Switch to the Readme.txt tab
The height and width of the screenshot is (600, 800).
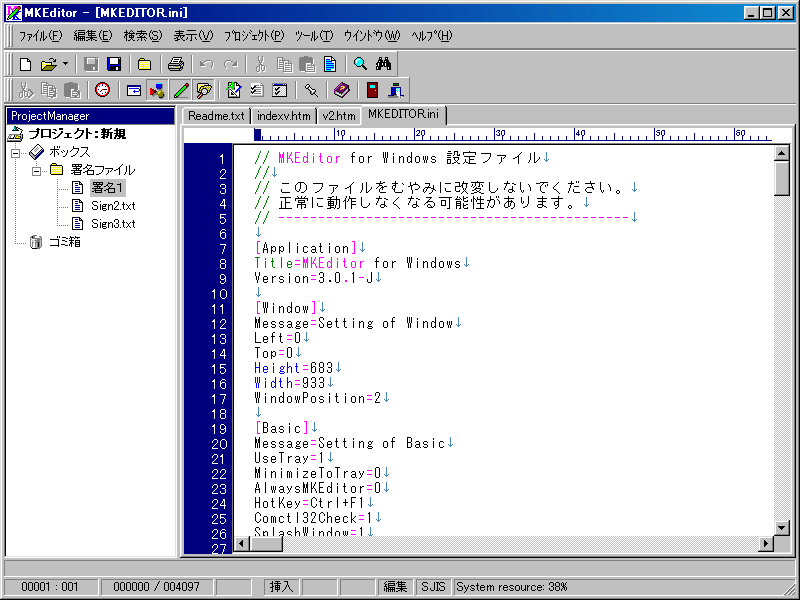[216, 116]
